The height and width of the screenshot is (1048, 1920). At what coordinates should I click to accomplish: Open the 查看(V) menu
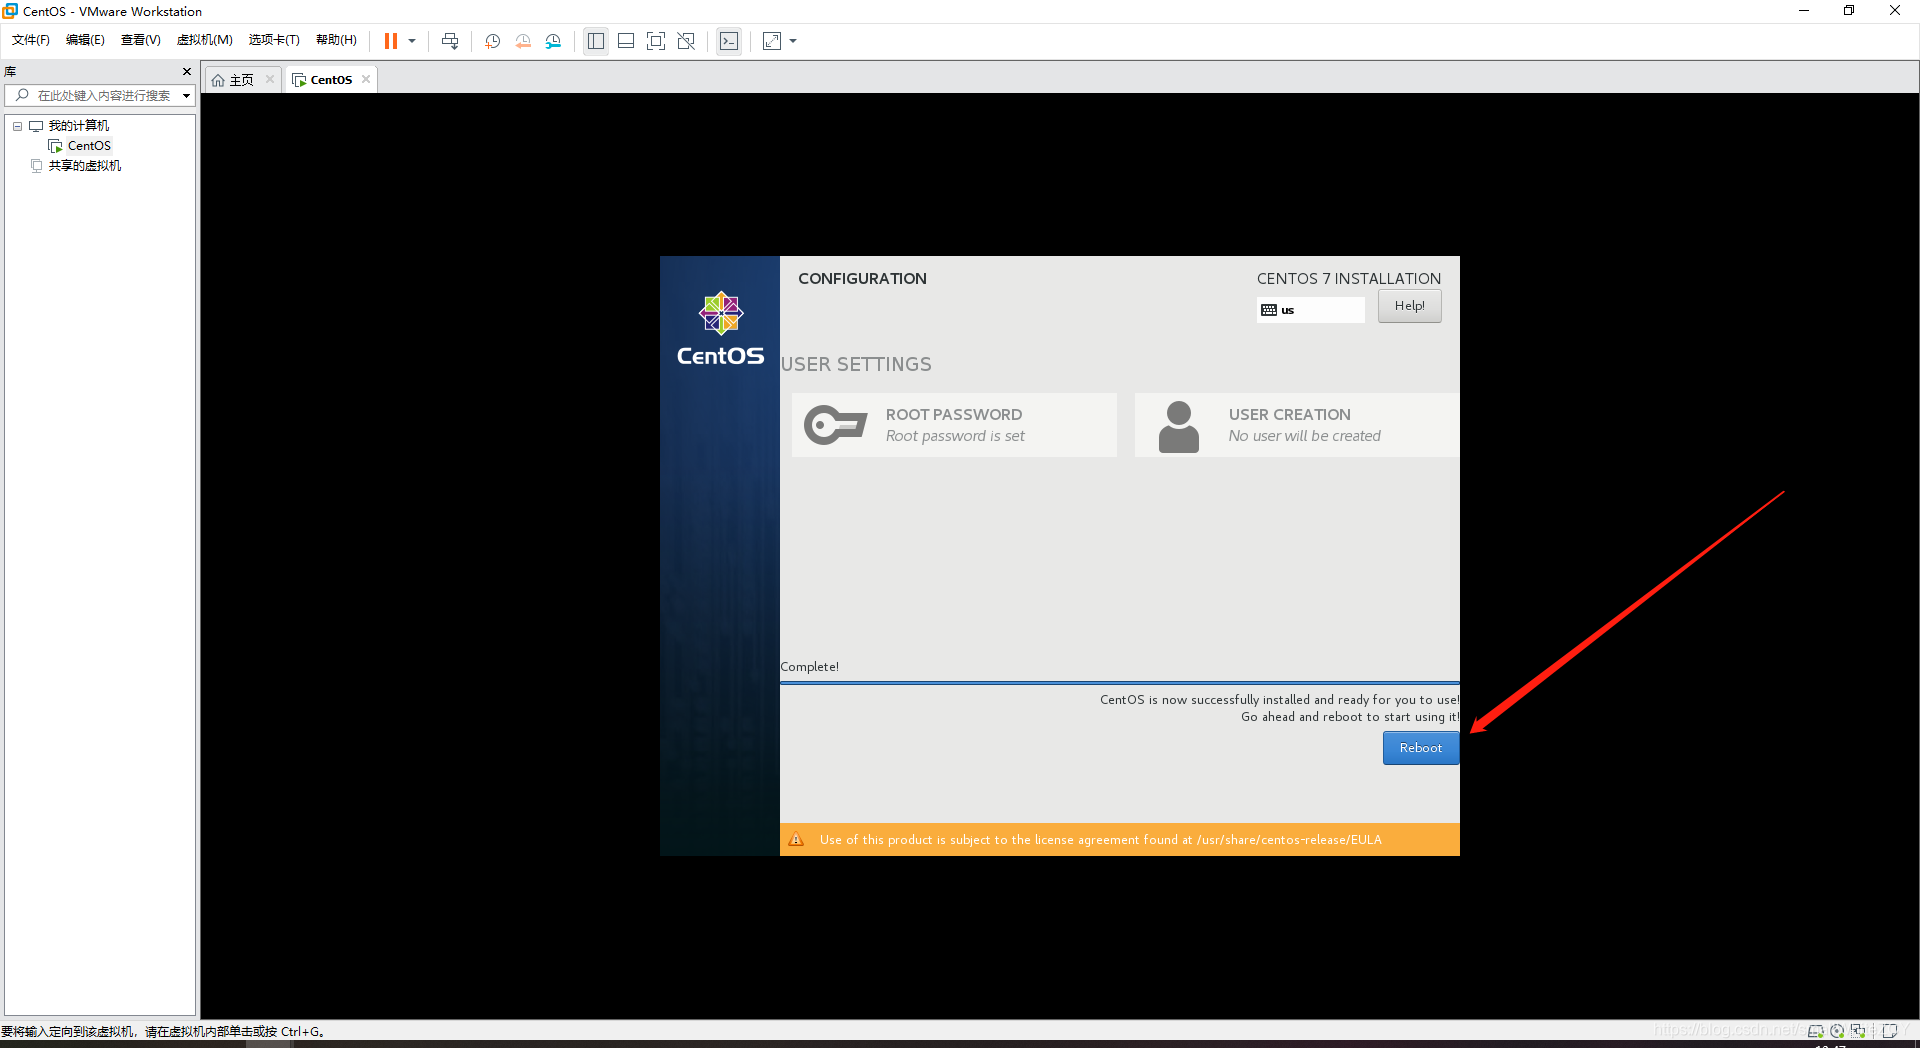click(141, 40)
